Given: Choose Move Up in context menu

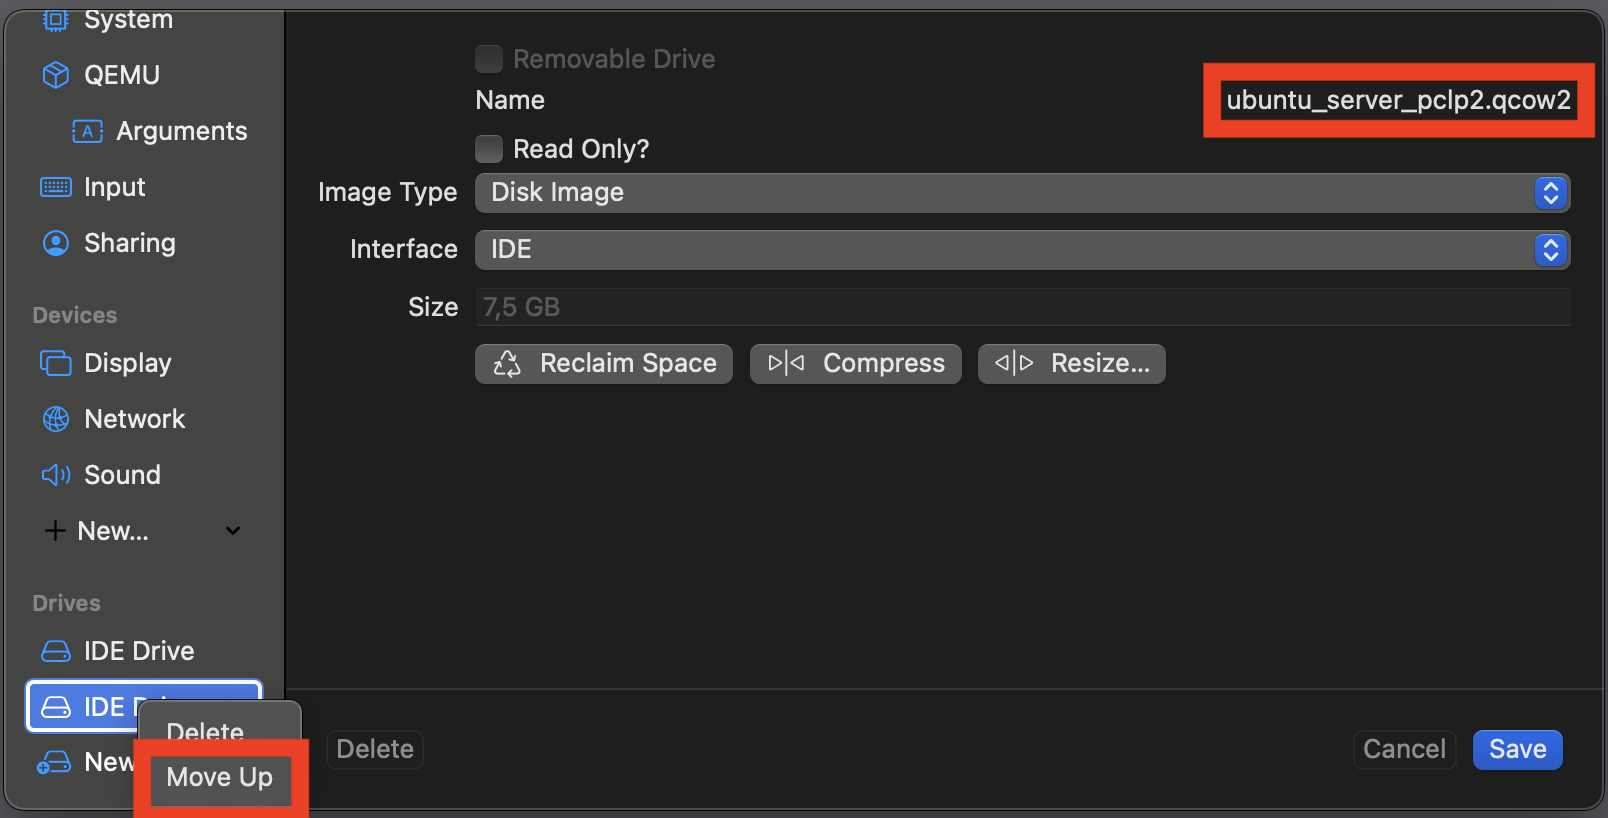Looking at the screenshot, I should click(220, 777).
